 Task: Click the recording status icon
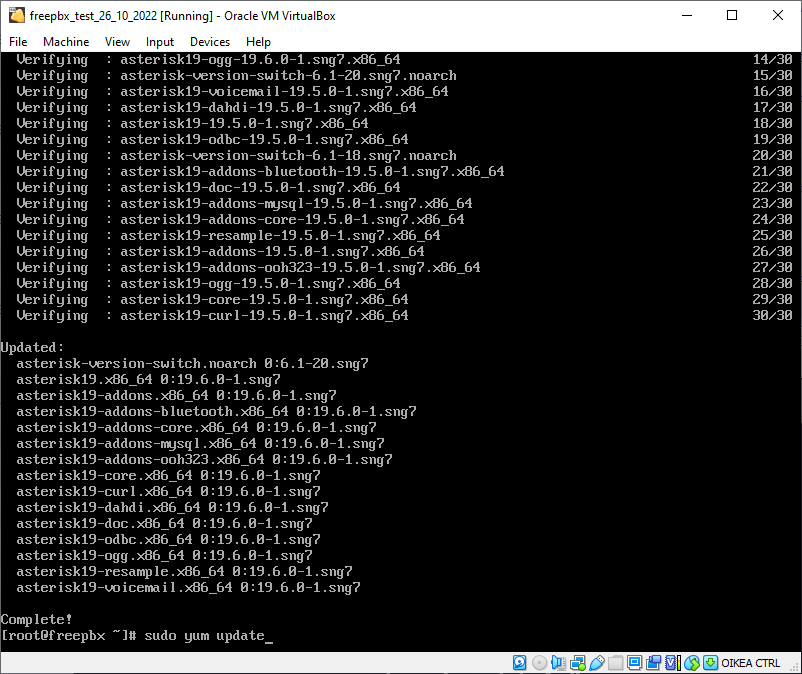pos(654,663)
